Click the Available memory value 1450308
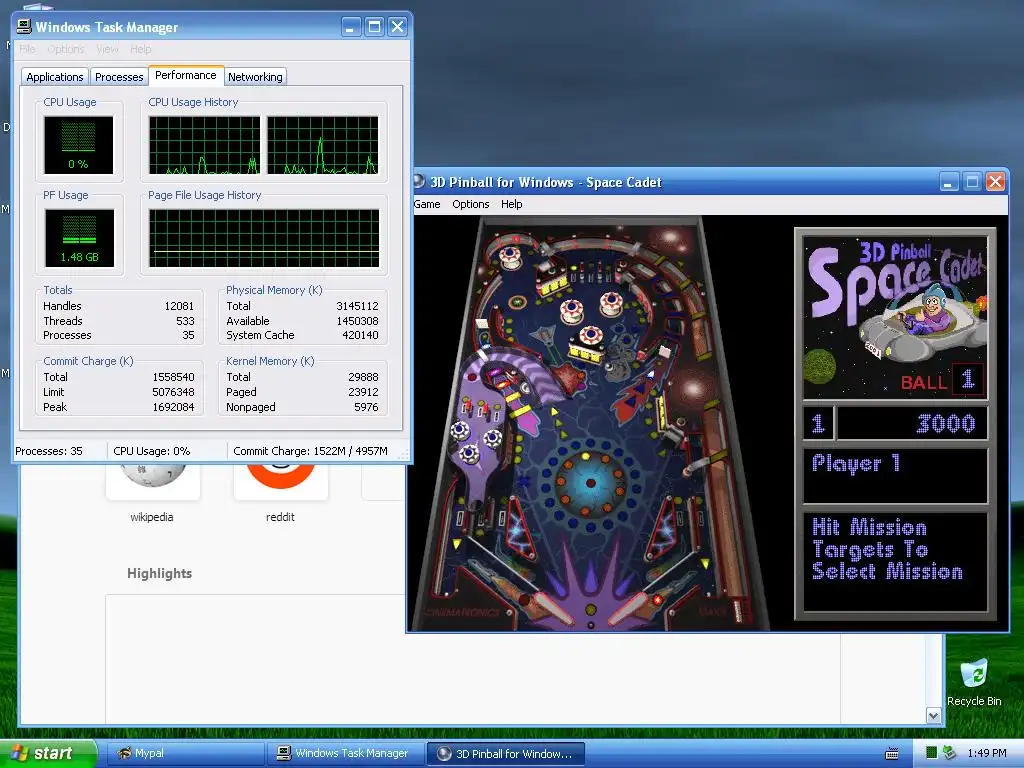 pyautogui.click(x=357, y=321)
